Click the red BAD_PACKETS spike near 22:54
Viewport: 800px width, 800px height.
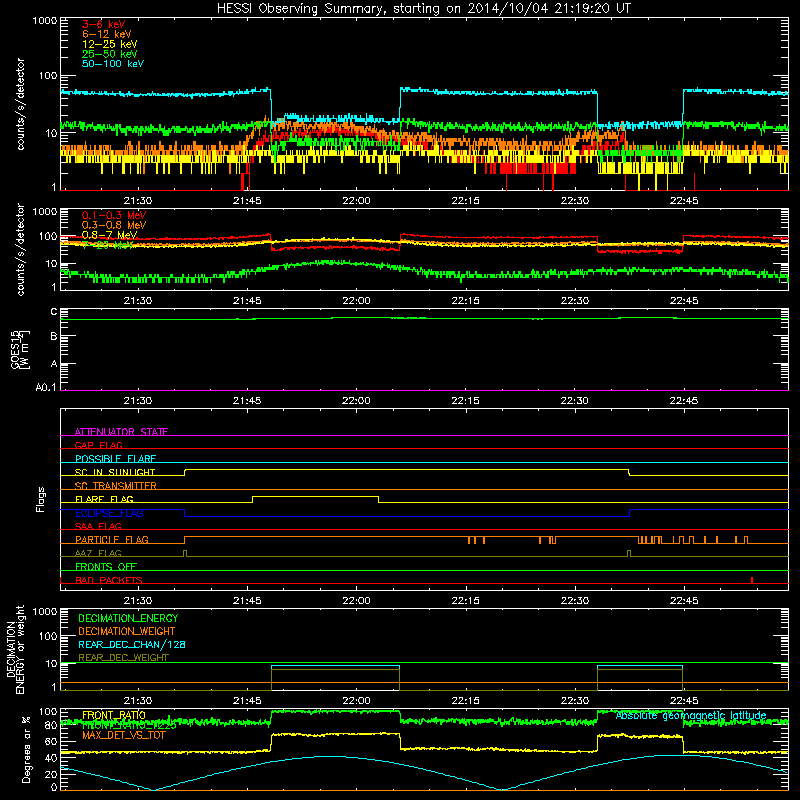click(752, 580)
